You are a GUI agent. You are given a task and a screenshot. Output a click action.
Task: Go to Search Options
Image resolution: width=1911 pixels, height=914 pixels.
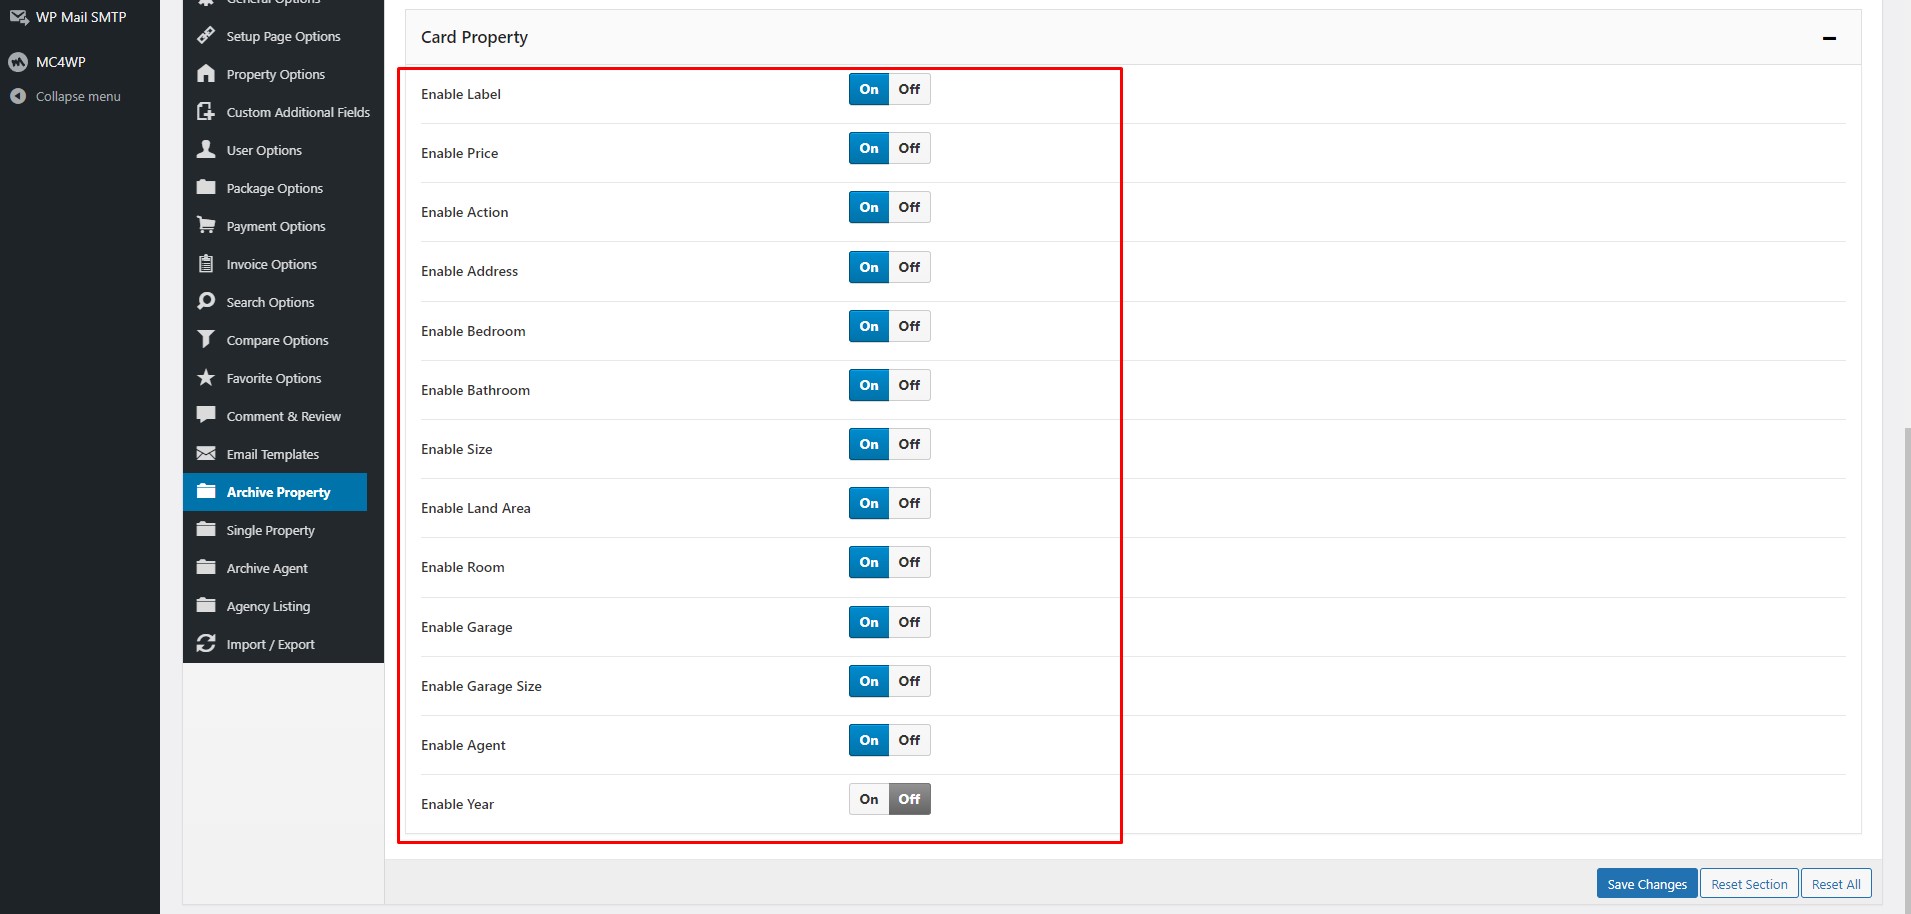(283, 302)
